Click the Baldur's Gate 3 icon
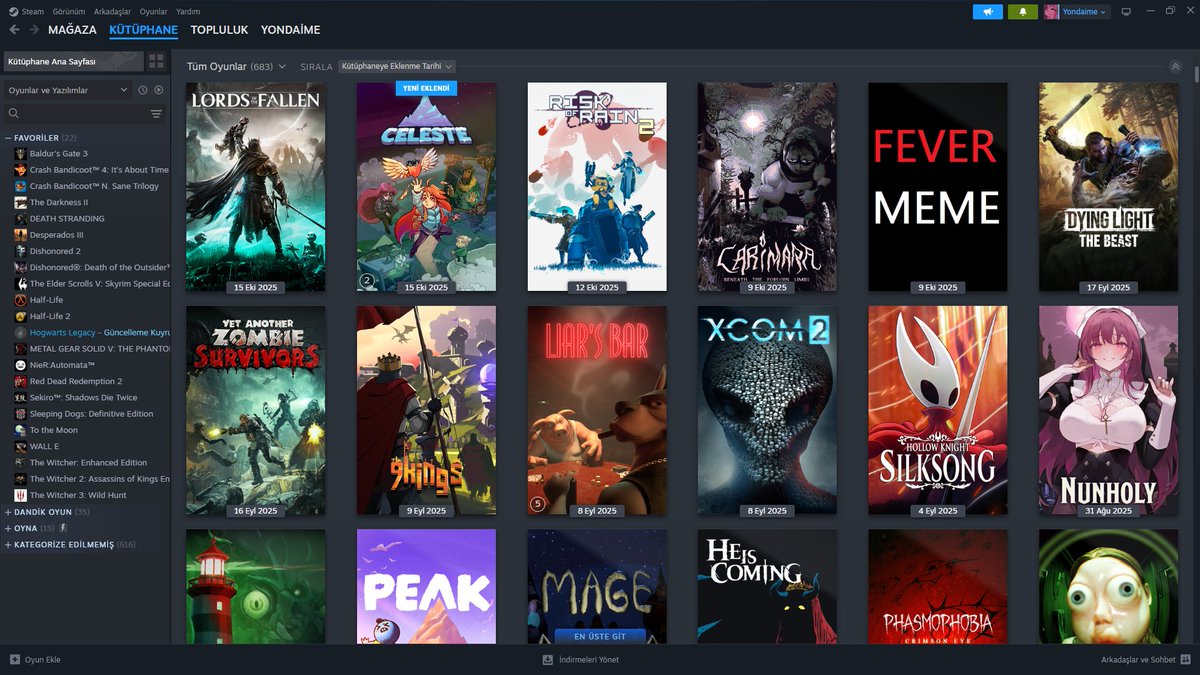1200x675 pixels. tap(21, 153)
